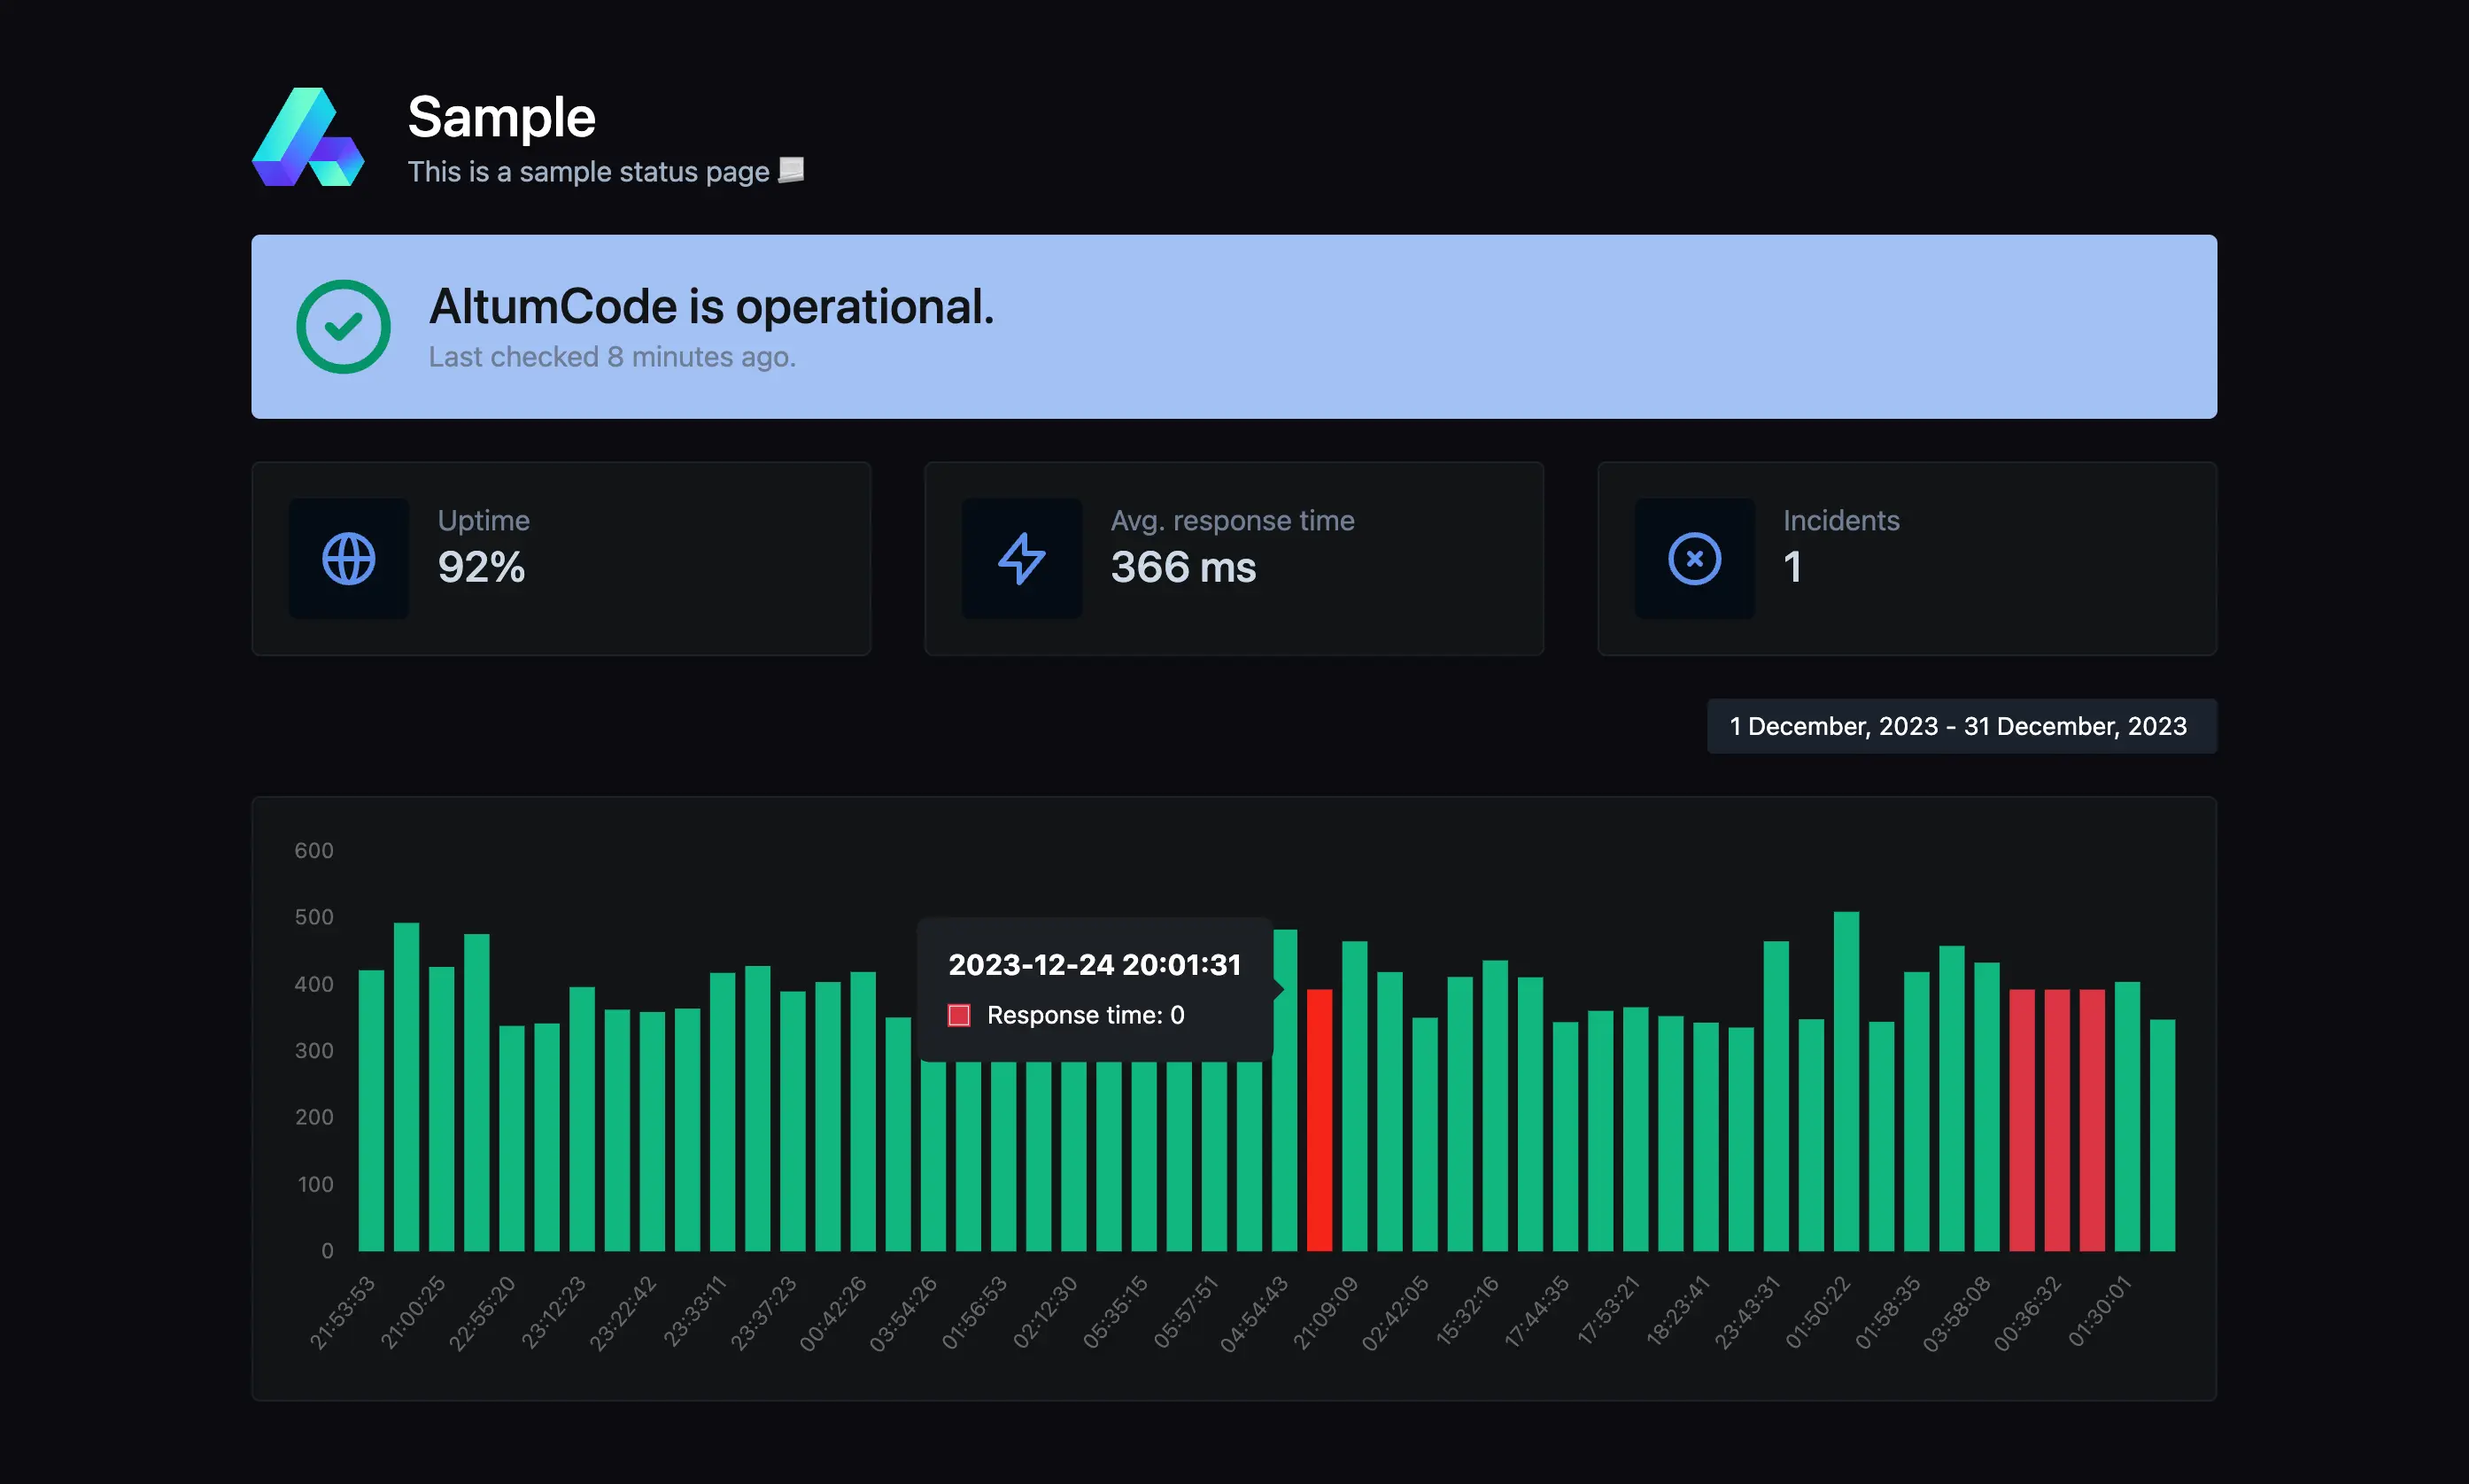
Task: Click the x-axis label 05:57:51
Action: click(x=1186, y=1312)
